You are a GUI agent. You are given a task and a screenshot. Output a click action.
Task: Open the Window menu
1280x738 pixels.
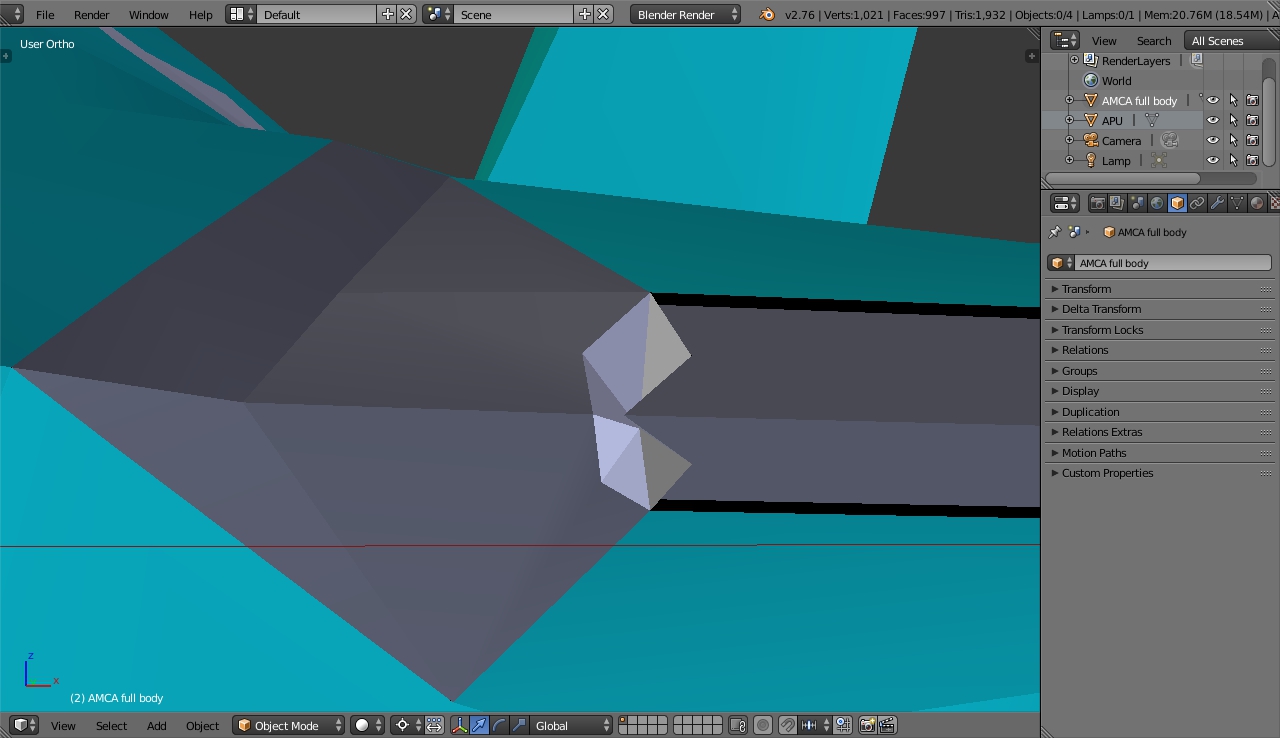click(x=149, y=15)
